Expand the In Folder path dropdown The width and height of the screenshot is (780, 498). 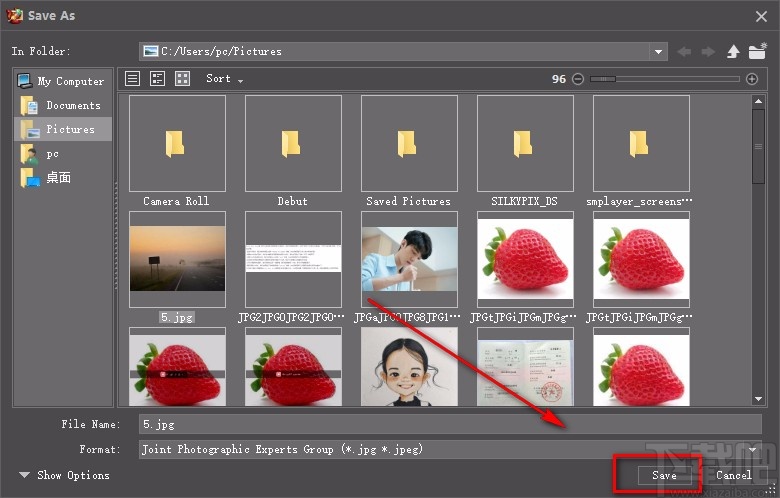658,51
